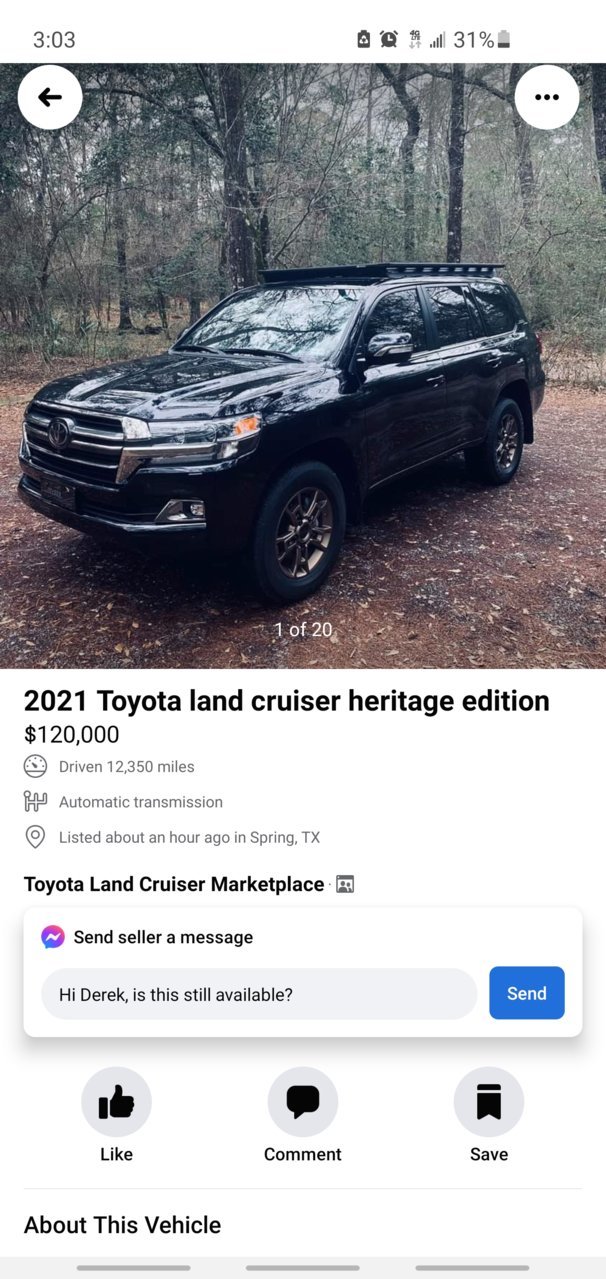Open Toyota Land Cruiser Marketplace group link
The image size is (606, 1279).
(x=174, y=884)
